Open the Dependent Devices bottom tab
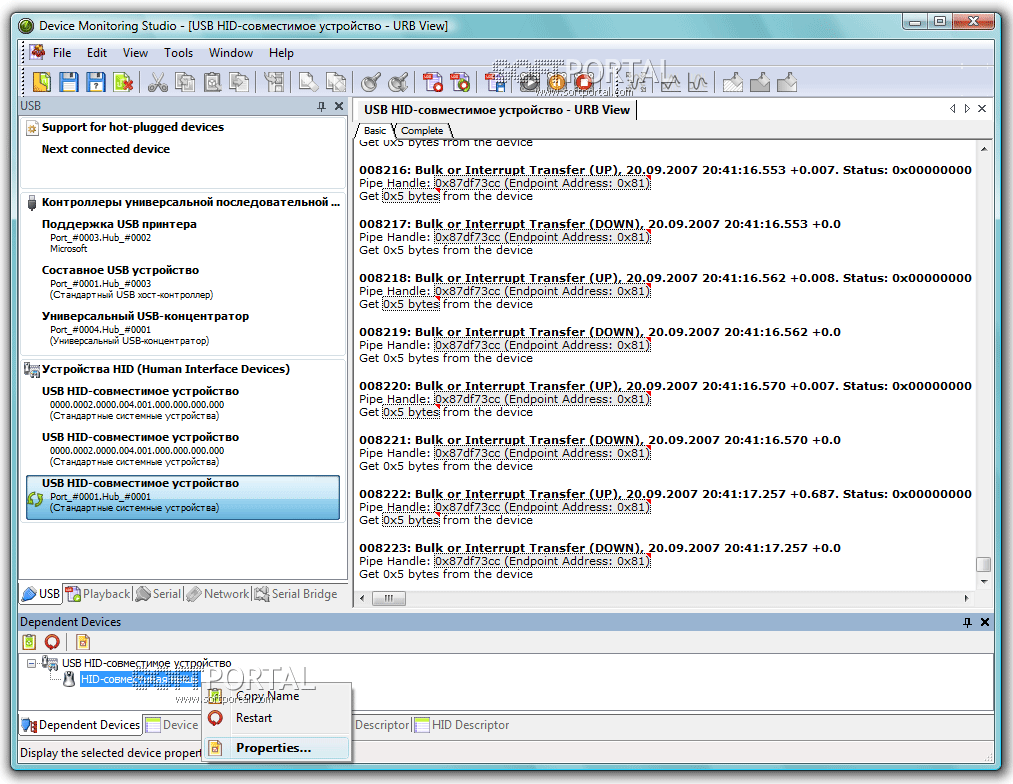The width and height of the screenshot is (1013, 784). pos(81,725)
